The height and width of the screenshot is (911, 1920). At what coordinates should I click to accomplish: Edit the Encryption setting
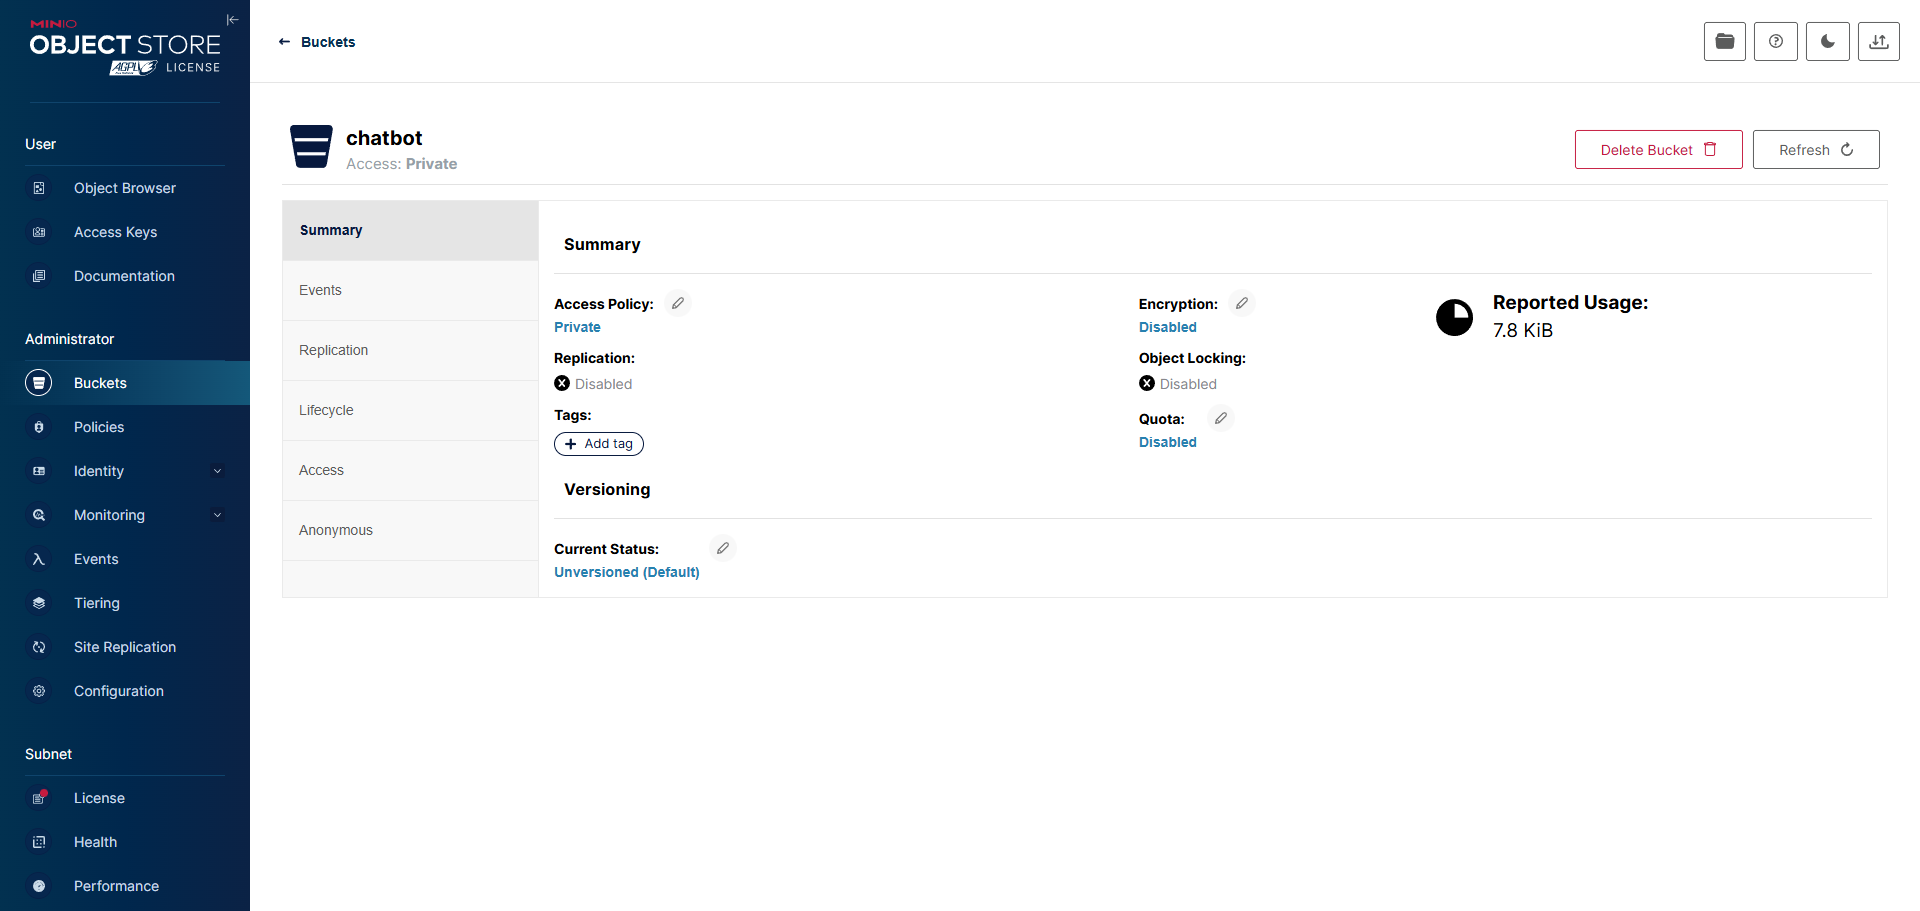point(1241,303)
